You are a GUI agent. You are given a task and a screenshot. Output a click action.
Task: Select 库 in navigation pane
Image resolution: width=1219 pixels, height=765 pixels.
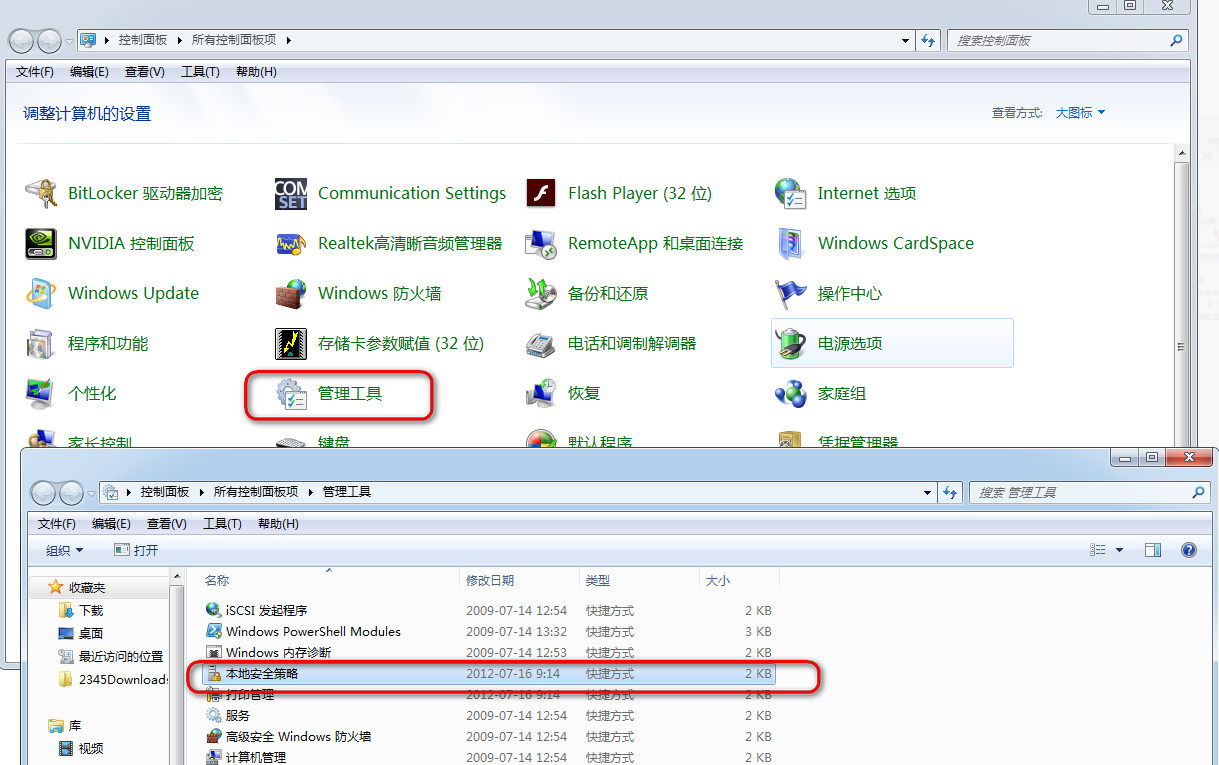[x=65, y=726]
